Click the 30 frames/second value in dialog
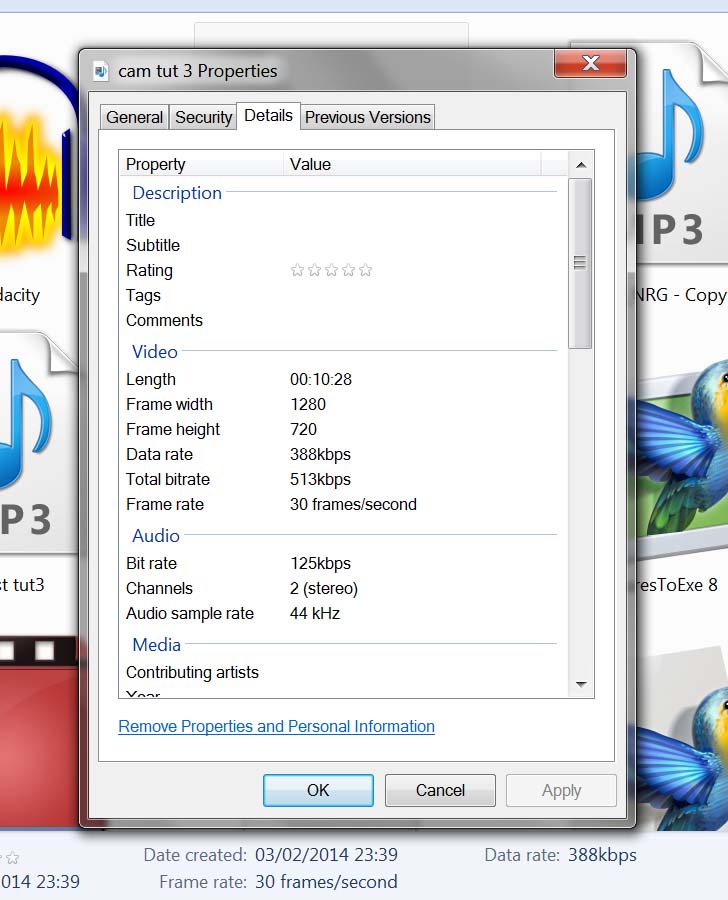 [x=353, y=504]
